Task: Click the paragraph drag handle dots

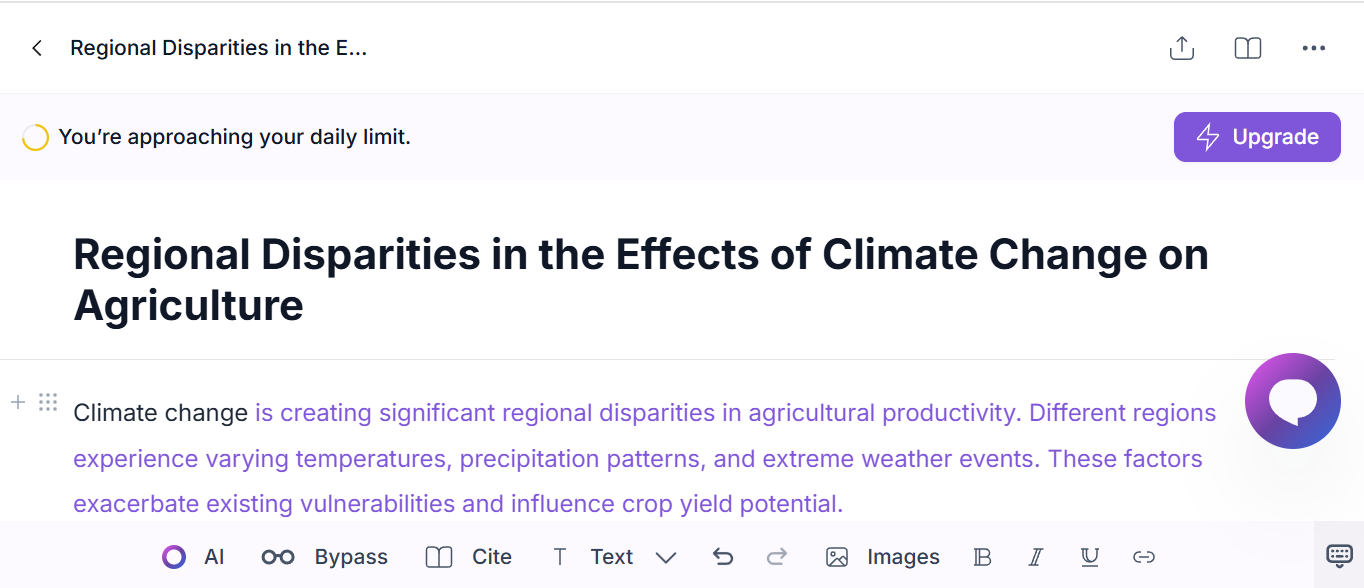Action: (x=47, y=402)
